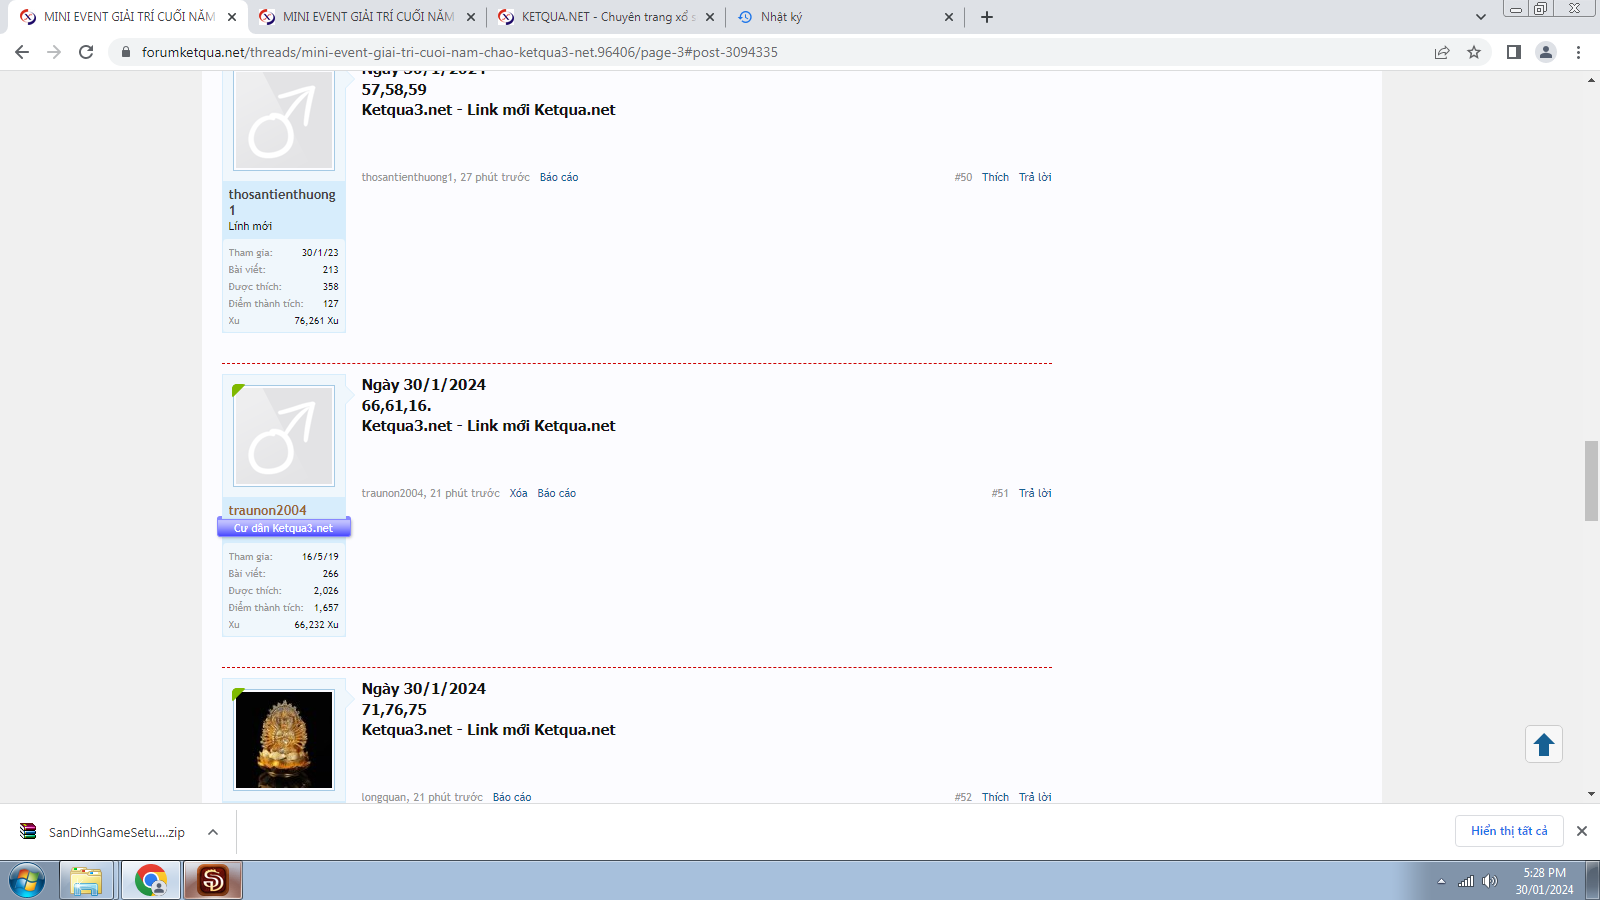Image resolution: width=1600 pixels, height=900 pixels.
Task: Open the browser side panel
Action: tap(1514, 52)
